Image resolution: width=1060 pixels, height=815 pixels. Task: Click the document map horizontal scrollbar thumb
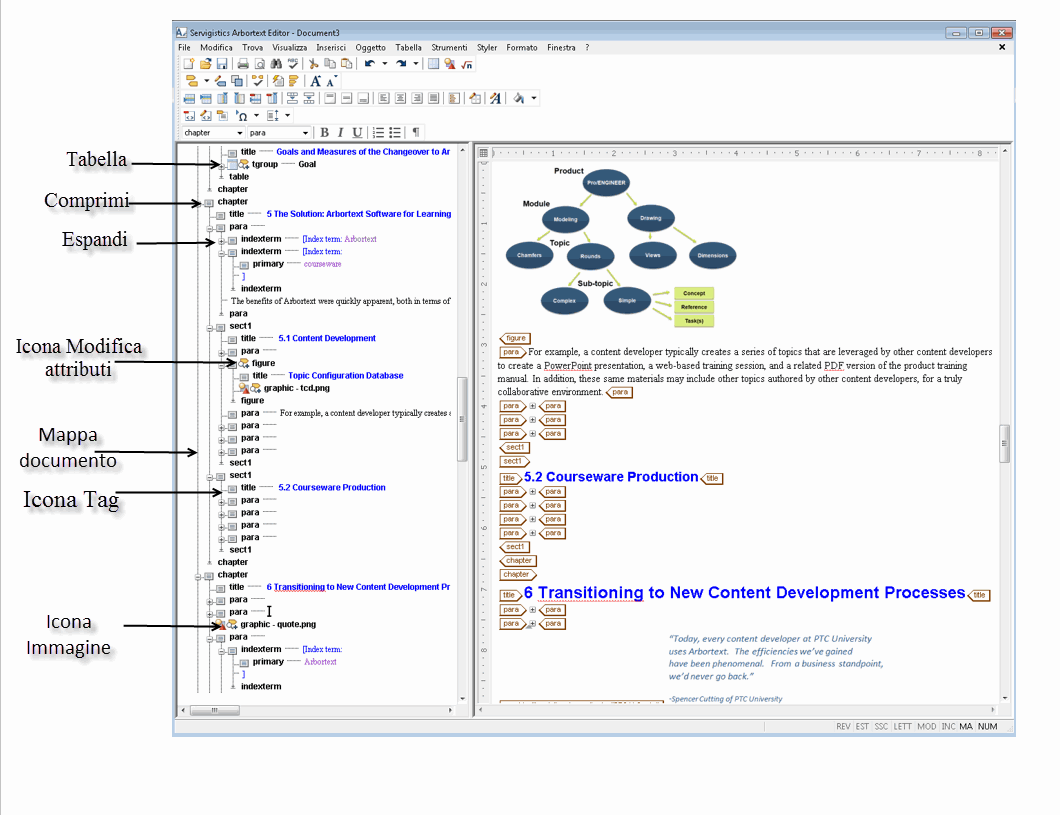(215, 711)
